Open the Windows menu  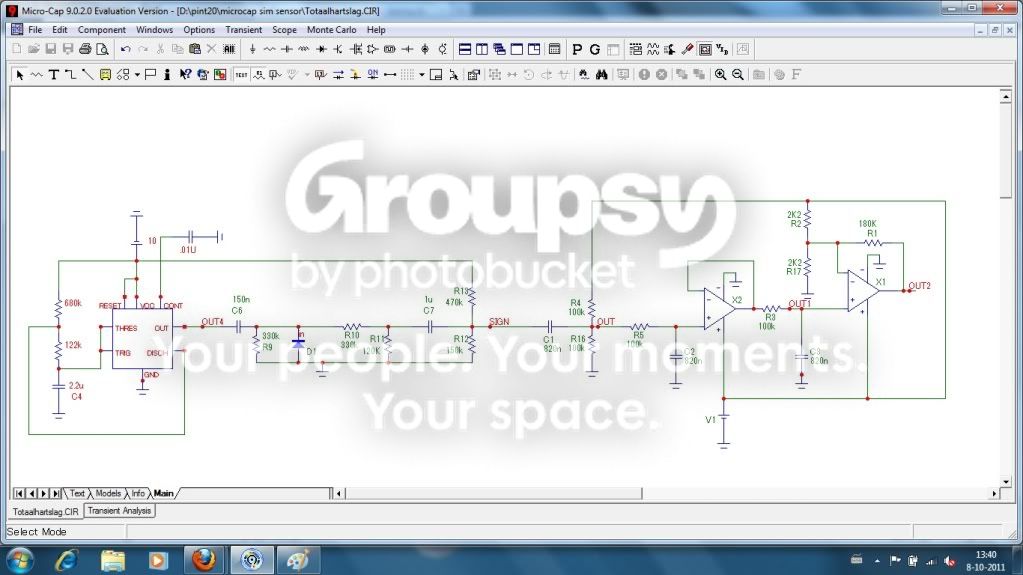coord(154,29)
